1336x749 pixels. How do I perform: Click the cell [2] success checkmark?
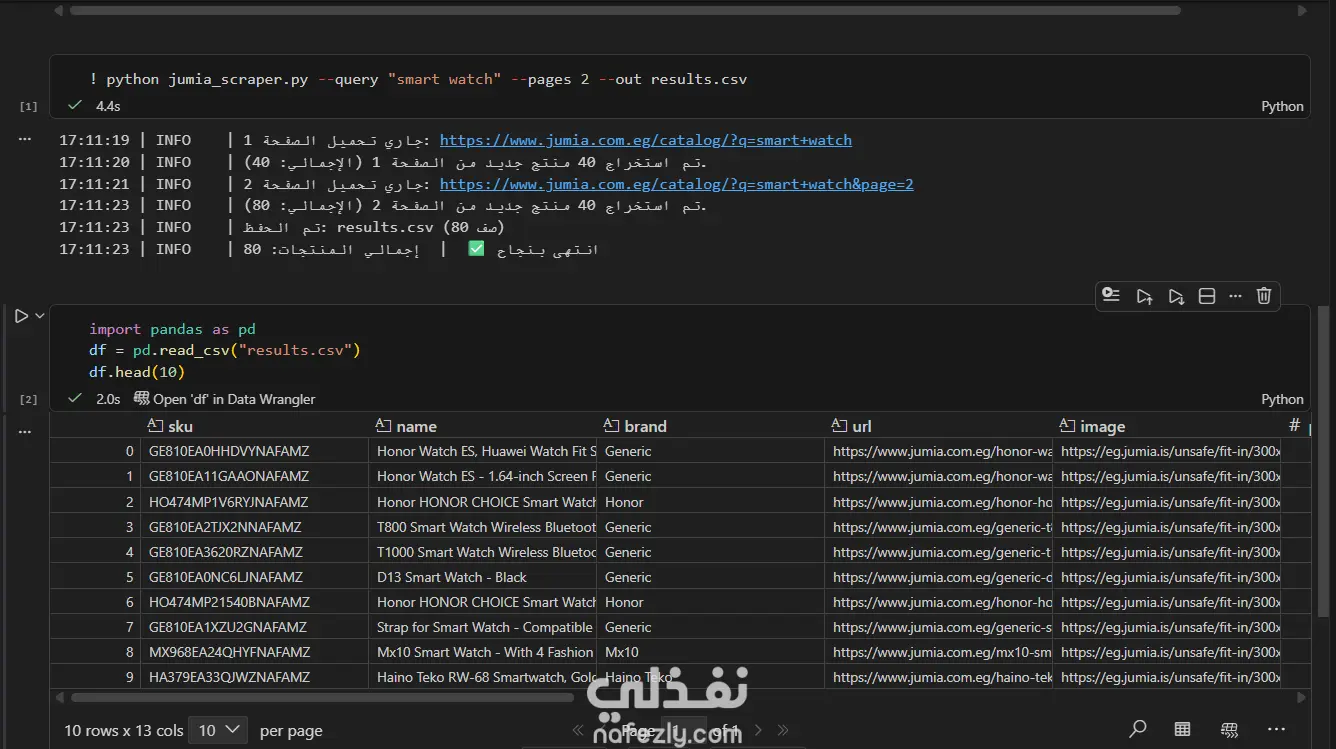coord(75,398)
